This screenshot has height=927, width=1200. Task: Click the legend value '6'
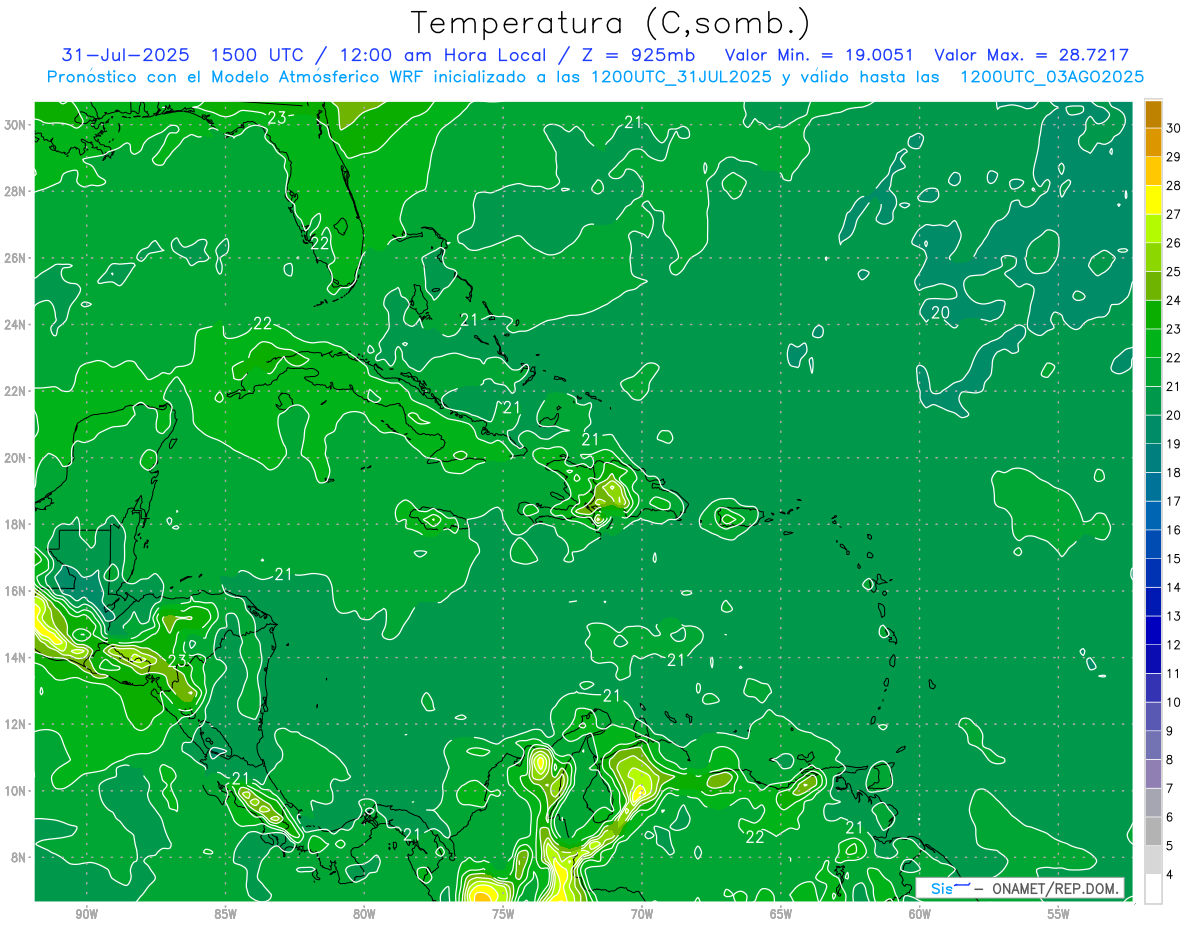coord(1172,817)
